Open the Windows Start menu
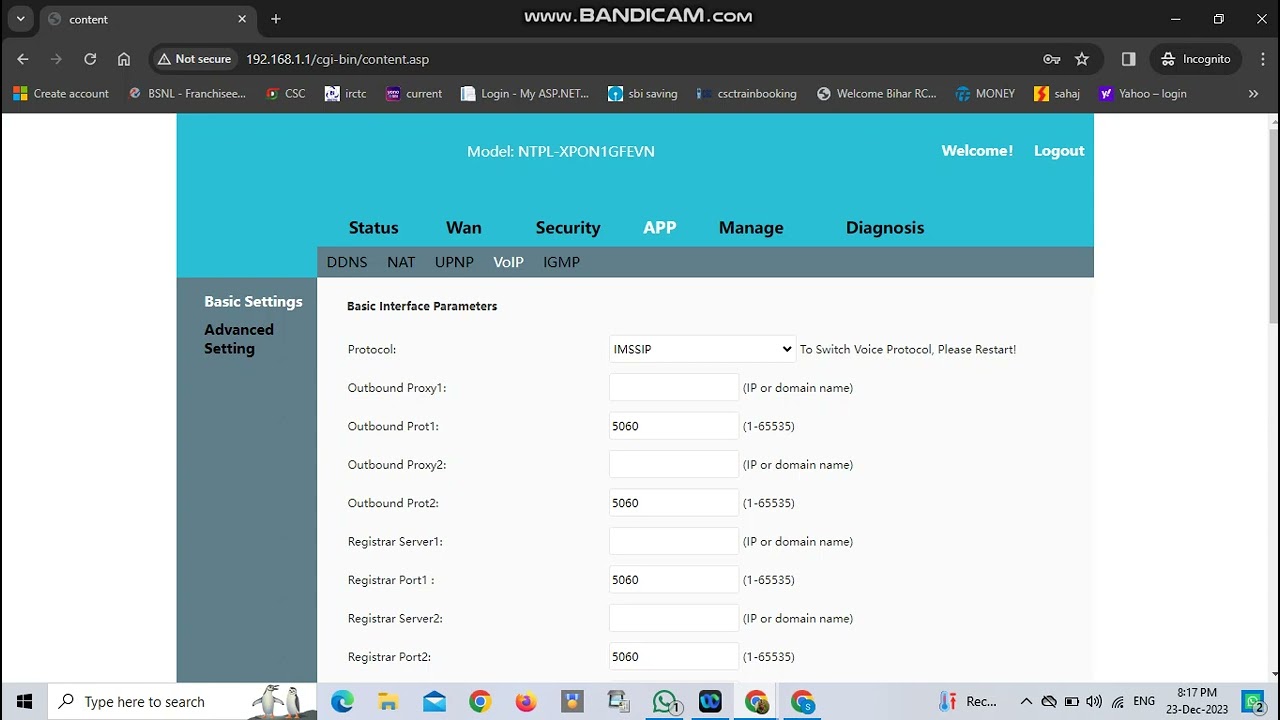This screenshot has height=720, width=1280. click(24, 702)
